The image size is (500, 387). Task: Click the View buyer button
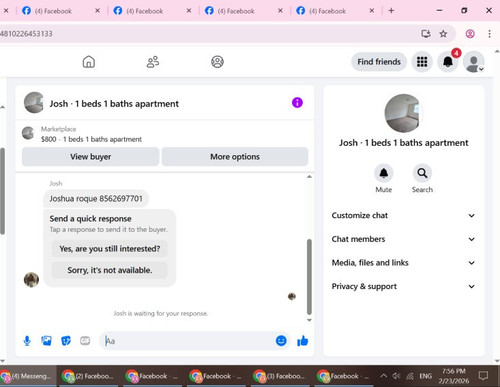tap(90, 157)
